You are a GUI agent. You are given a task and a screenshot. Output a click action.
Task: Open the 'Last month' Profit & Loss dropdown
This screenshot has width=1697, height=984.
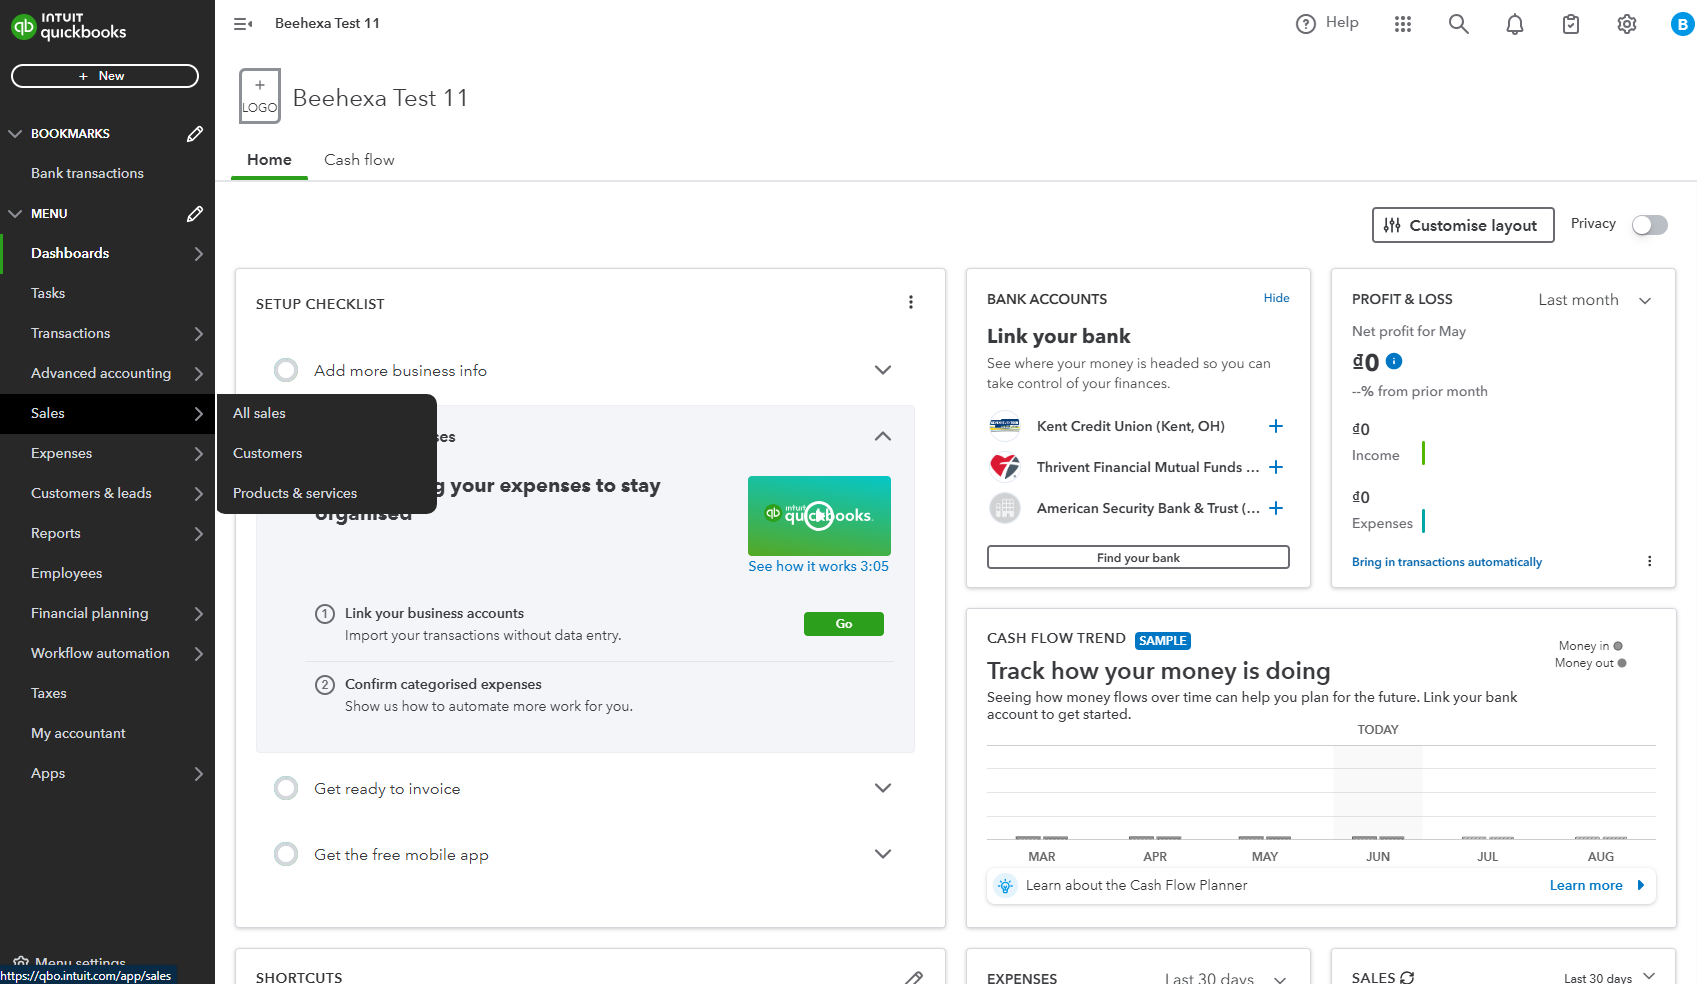[x=1594, y=299]
